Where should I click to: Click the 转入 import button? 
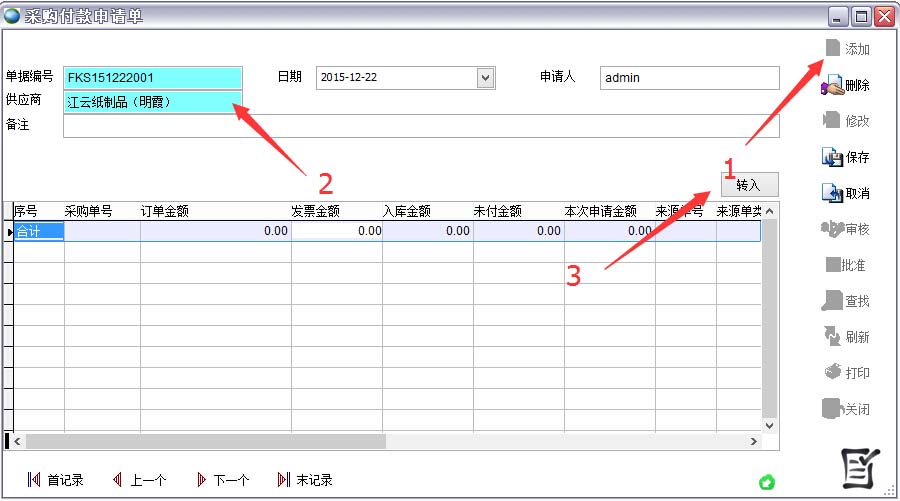pyautogui.click(x=748, y=185)
